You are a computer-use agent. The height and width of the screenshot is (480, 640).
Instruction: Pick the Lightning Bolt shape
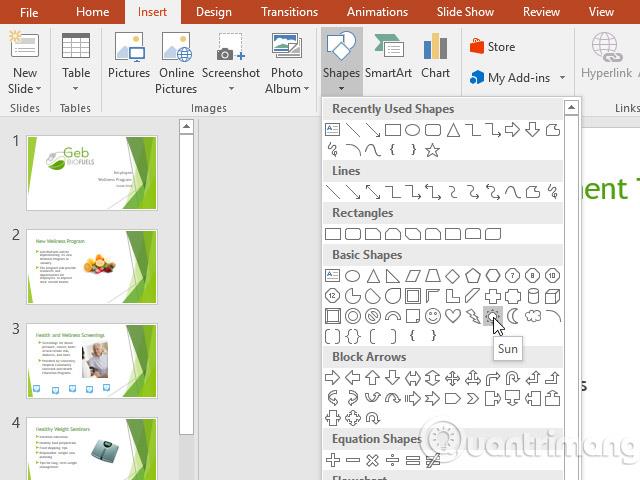(x=473, y=316)
